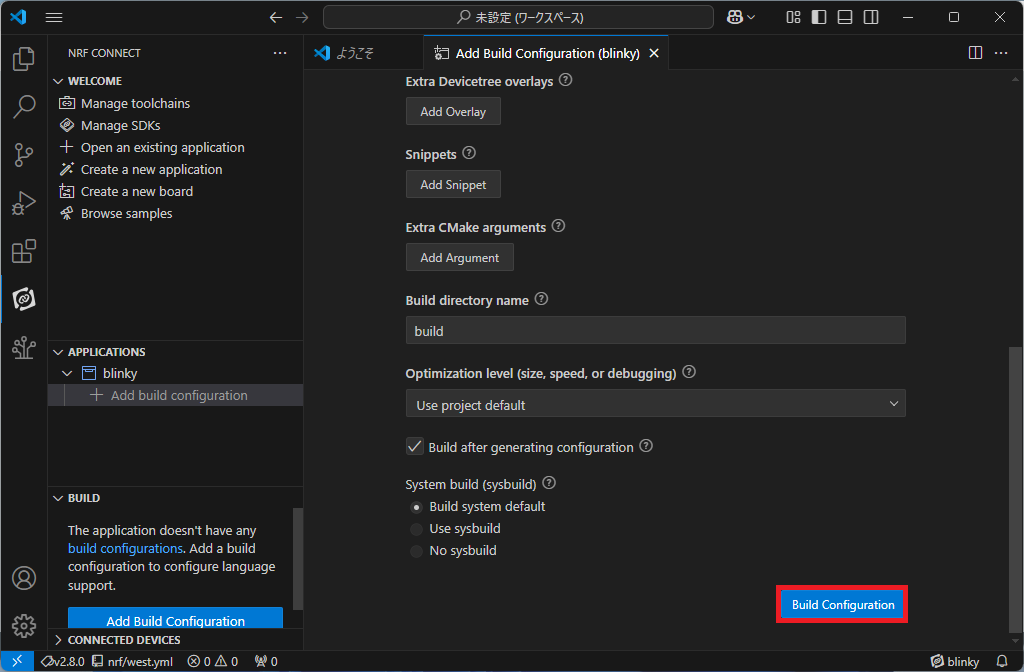The width and height of the screenshot is (1024, 672).
Task: Expand the CONNECTED DEVICES section
Action: [x=58, y=639]
